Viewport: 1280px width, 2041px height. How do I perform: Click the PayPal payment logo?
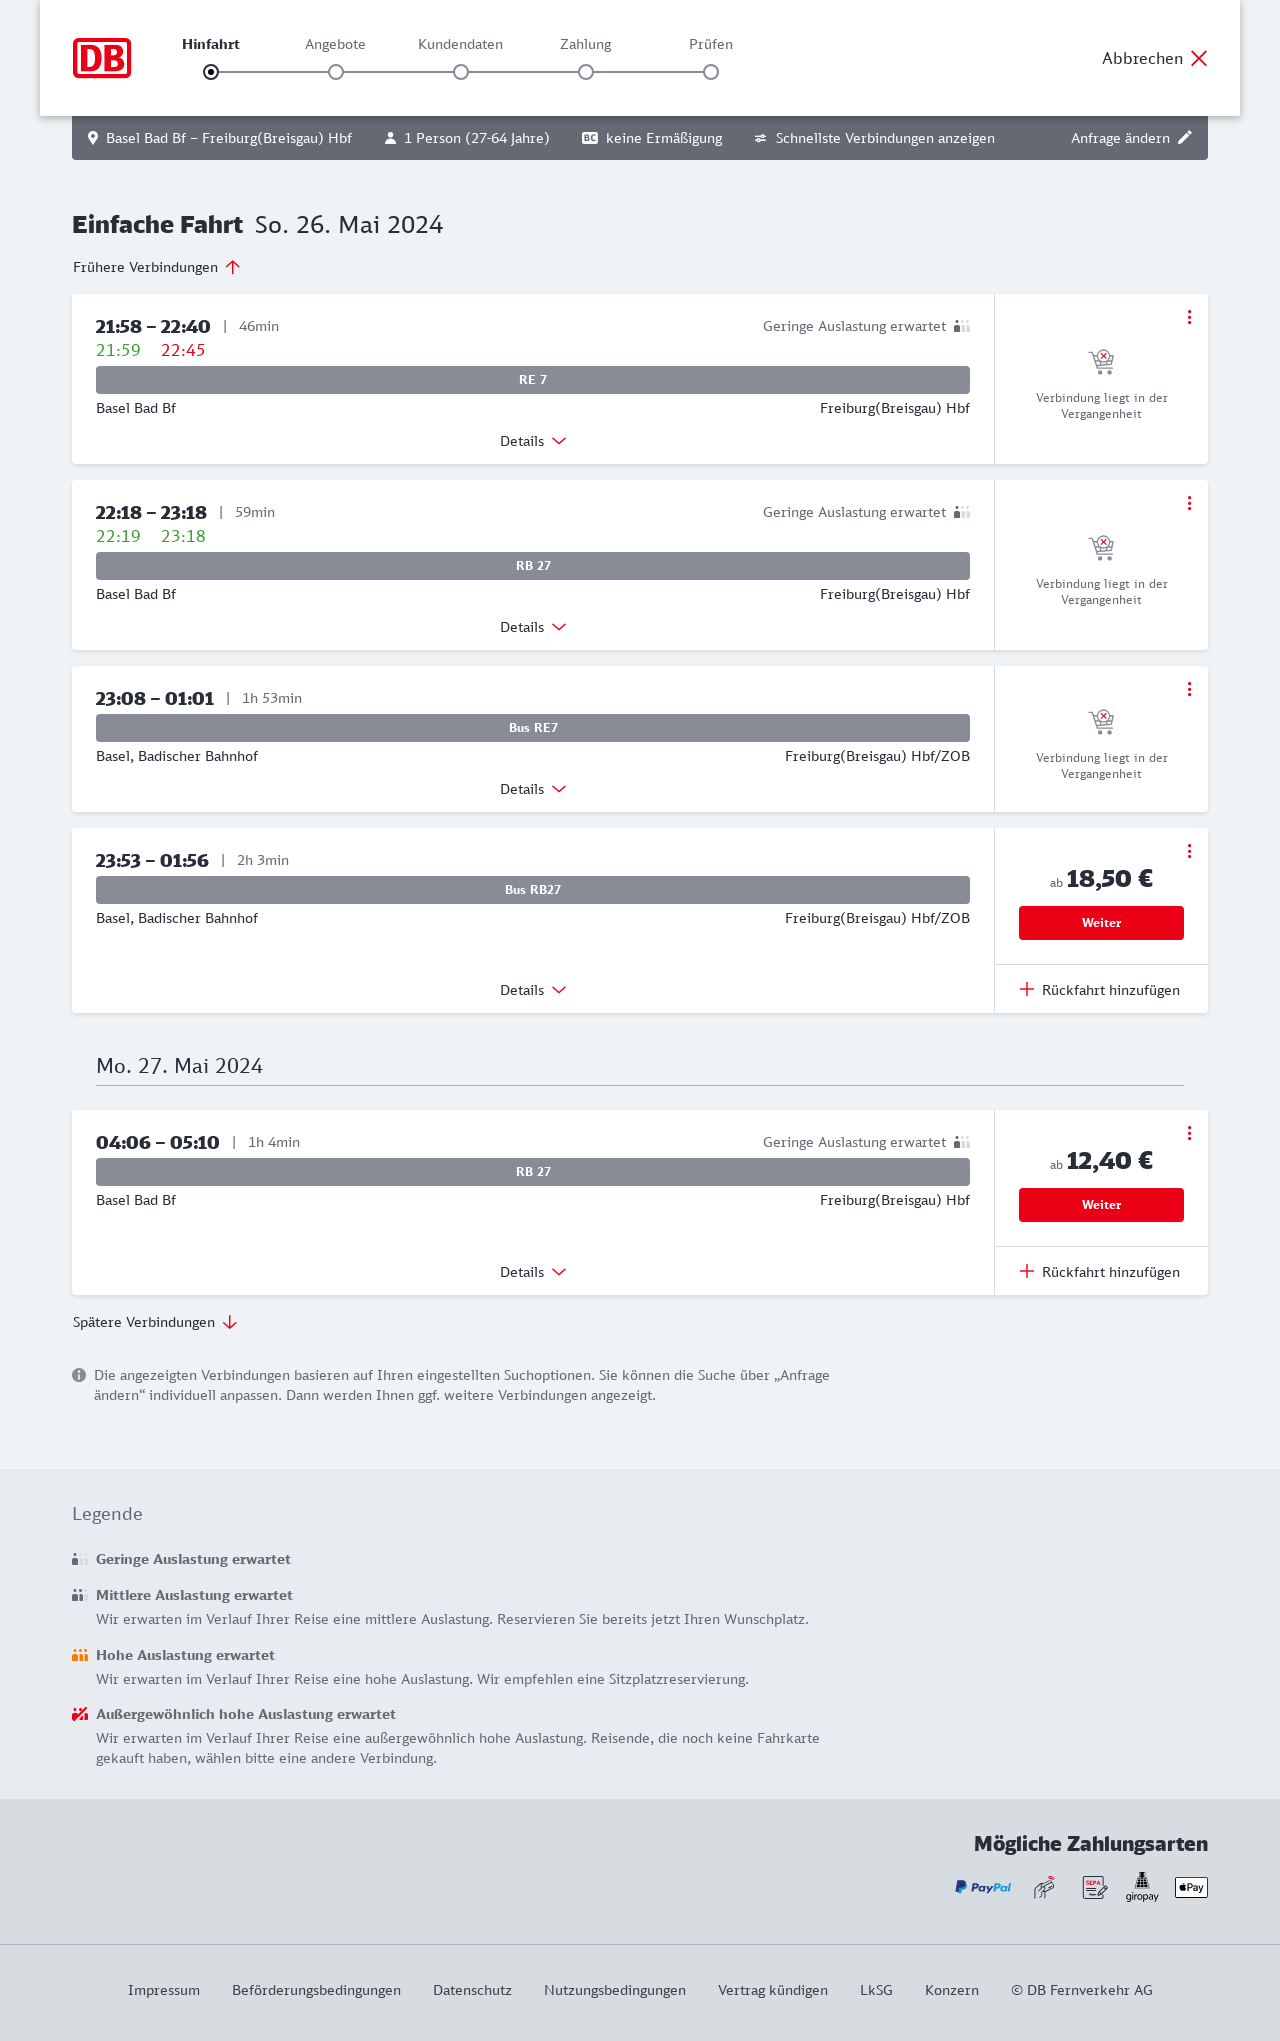point(983,1887)
